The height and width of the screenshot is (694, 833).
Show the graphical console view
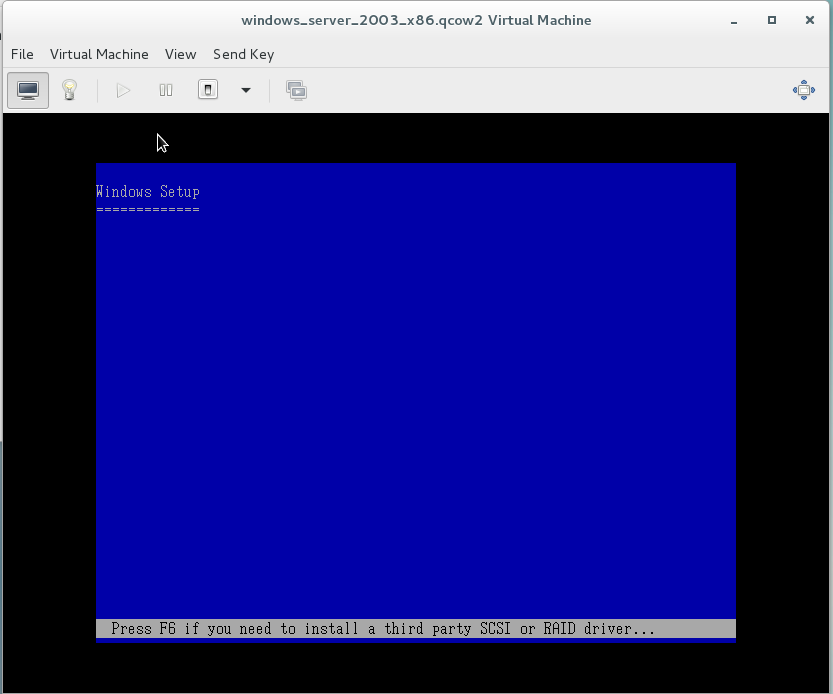coord(28,90)
